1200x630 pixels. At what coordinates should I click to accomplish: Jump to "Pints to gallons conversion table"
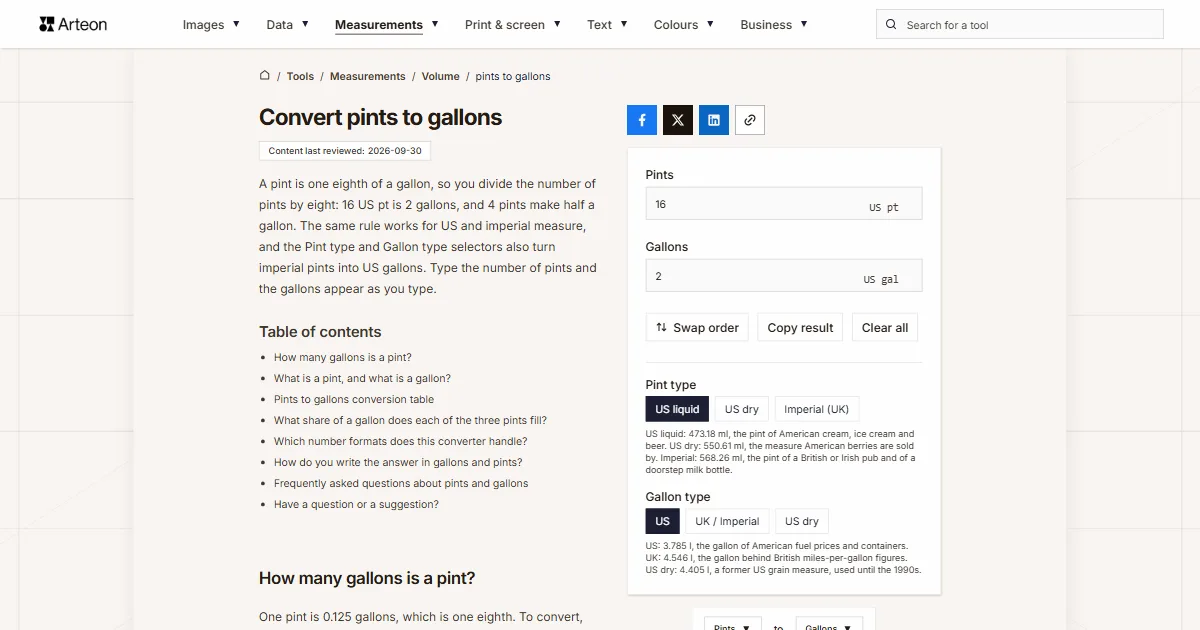coord(354,399)
